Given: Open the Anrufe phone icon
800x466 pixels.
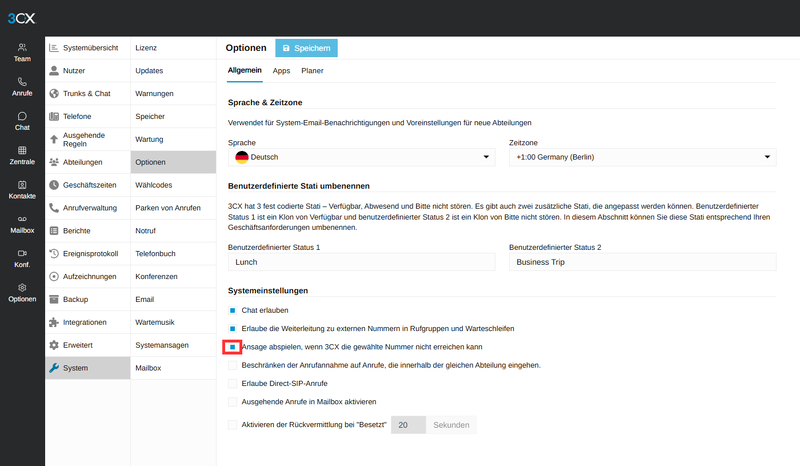Looking at the screenshot, I should (x=22, y=82).
